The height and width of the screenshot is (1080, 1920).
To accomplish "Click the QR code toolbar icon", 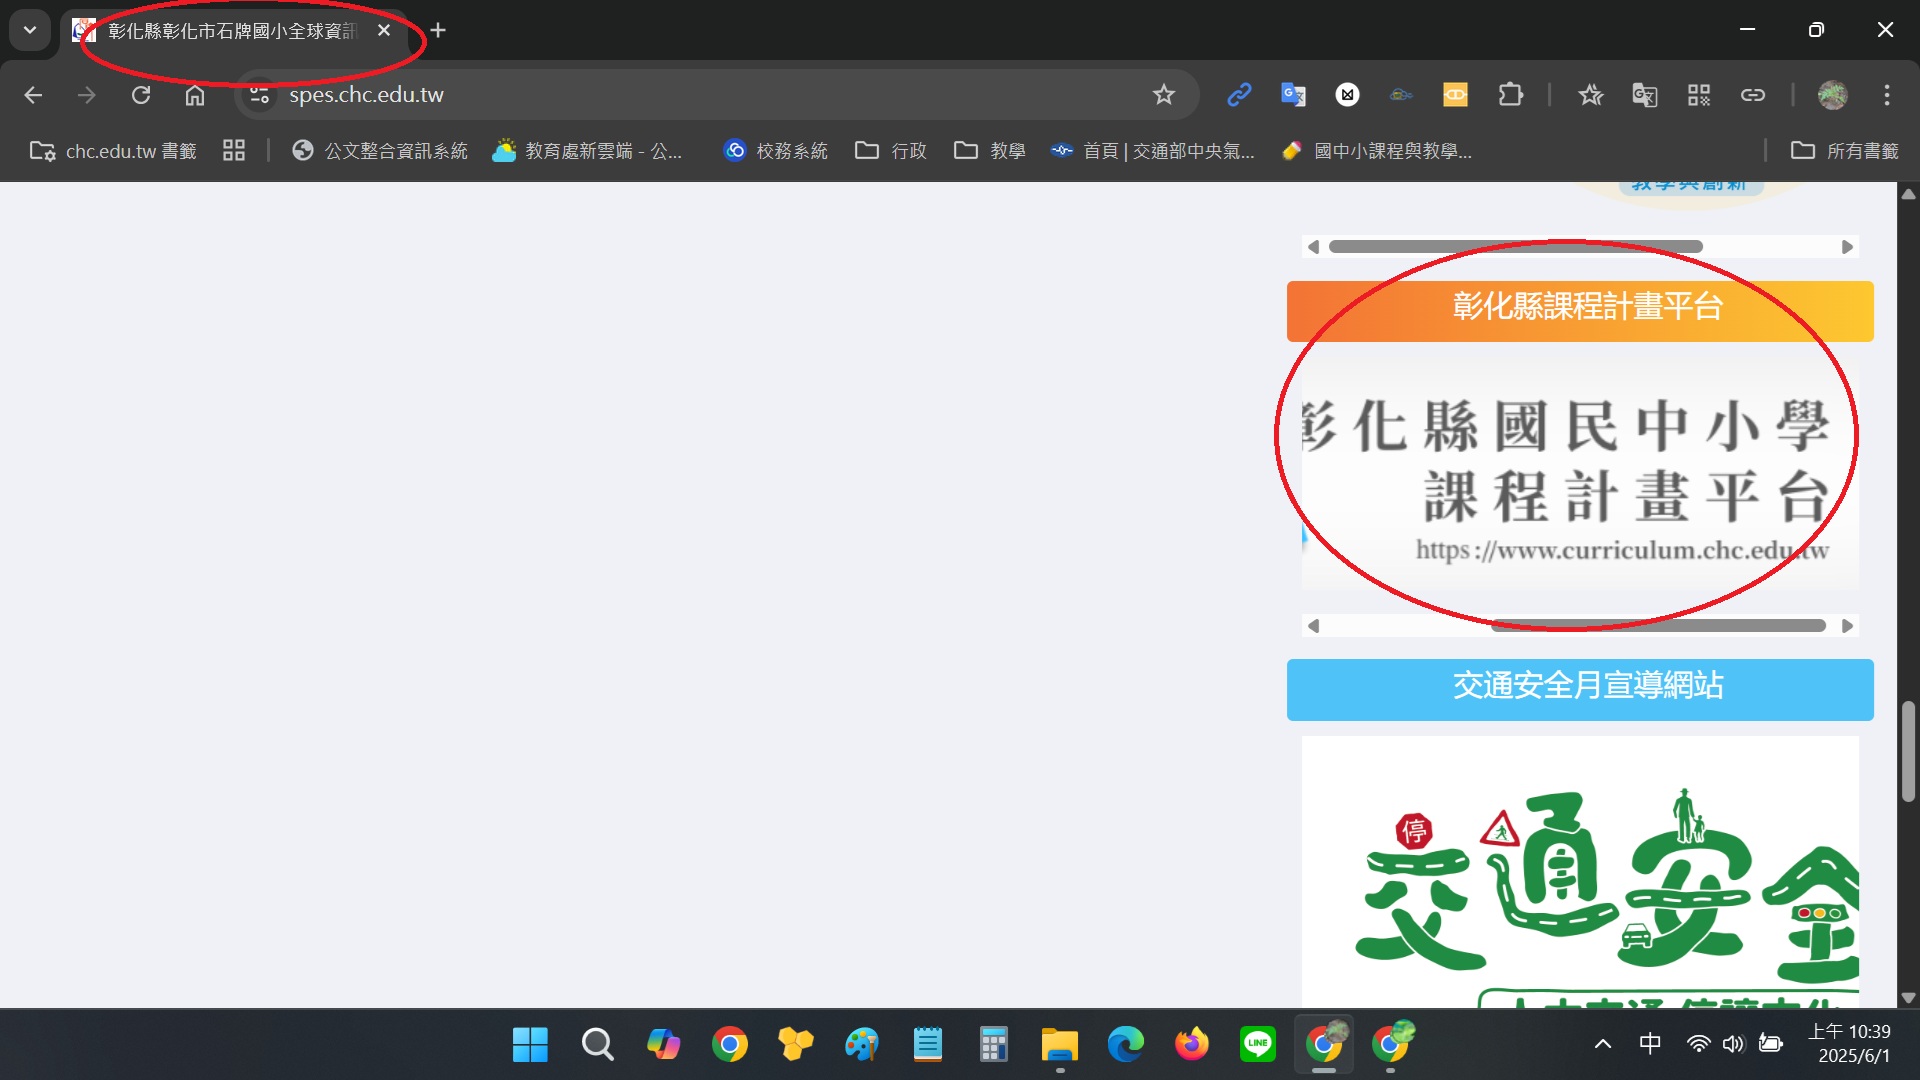I will tap(1699, 95).
